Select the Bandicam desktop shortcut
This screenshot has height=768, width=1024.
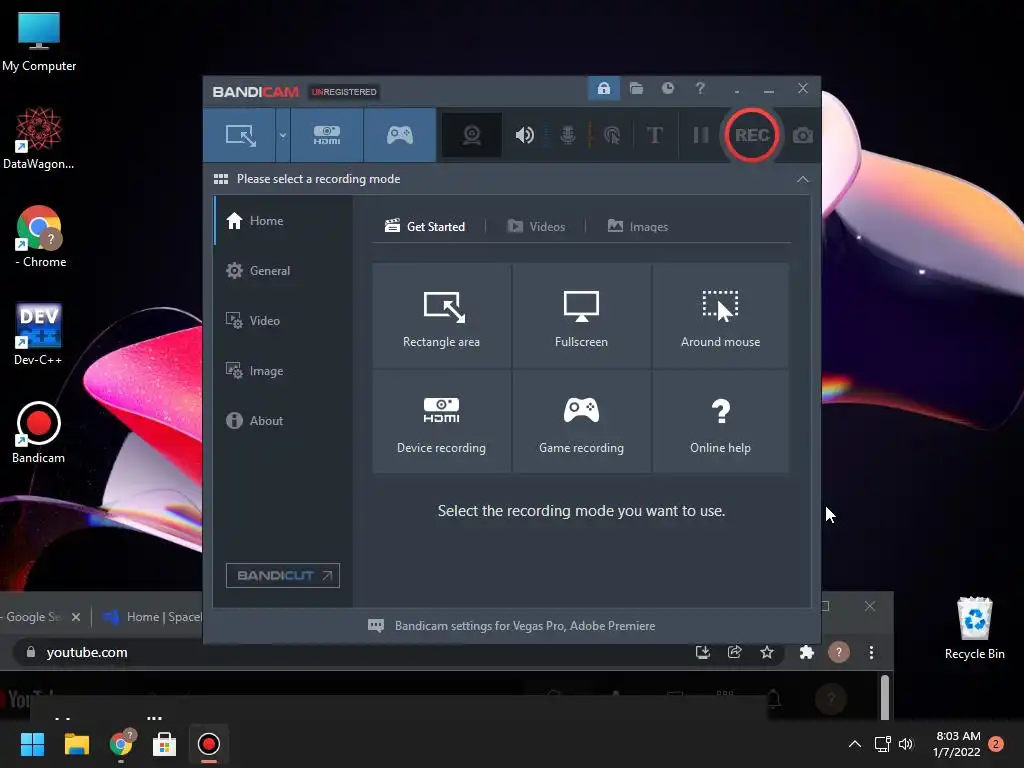click(x=39, y=432)
